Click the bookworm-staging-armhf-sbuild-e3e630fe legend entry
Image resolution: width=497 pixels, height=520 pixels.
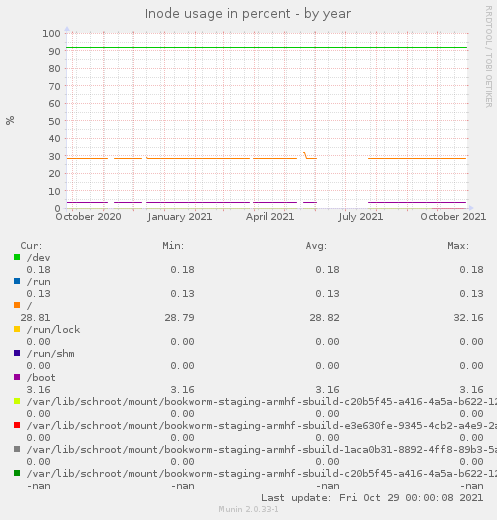(261, 426)
